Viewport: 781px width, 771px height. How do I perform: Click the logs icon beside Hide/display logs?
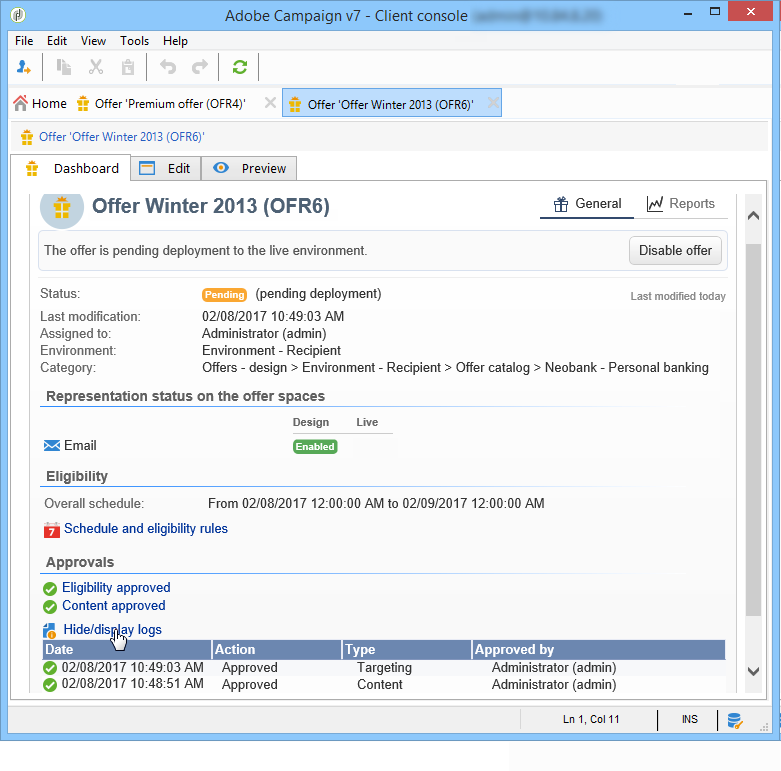pos(49,631)
